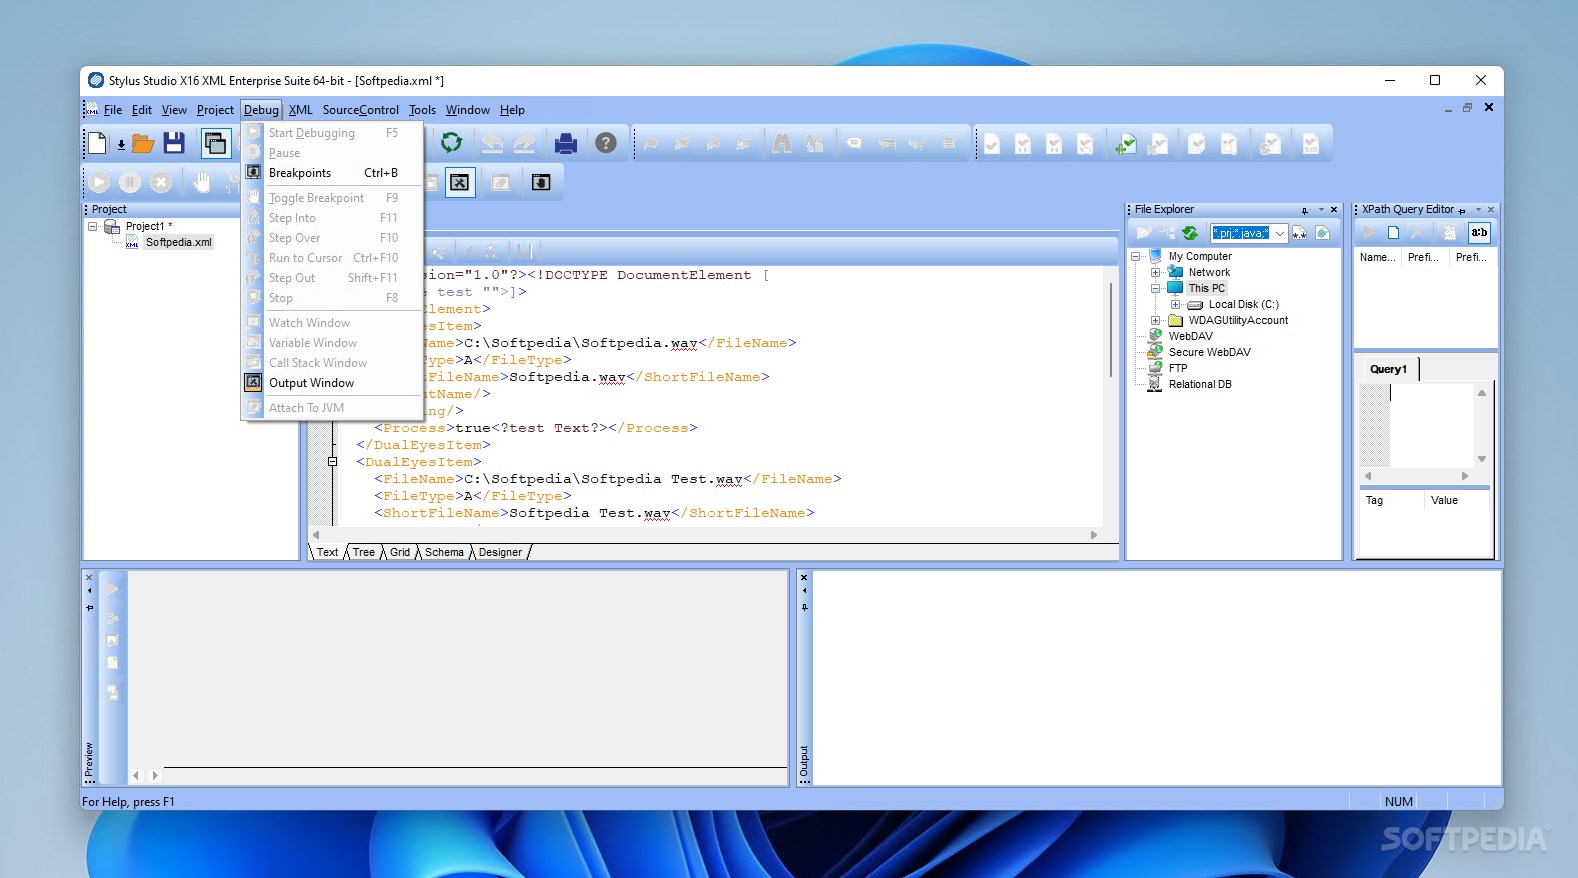Click the hand breakpoint icon in debug toolbar

pyautogui.click(x=202, y=182)
